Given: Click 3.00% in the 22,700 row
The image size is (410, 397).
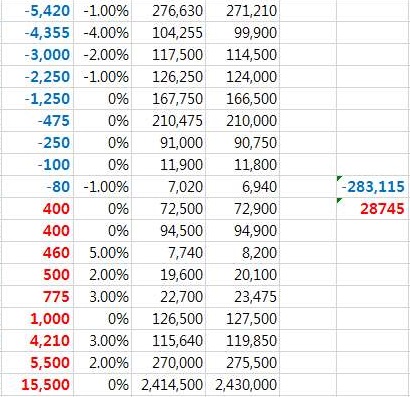Looking at the screenshot, I should coord(102,297).
